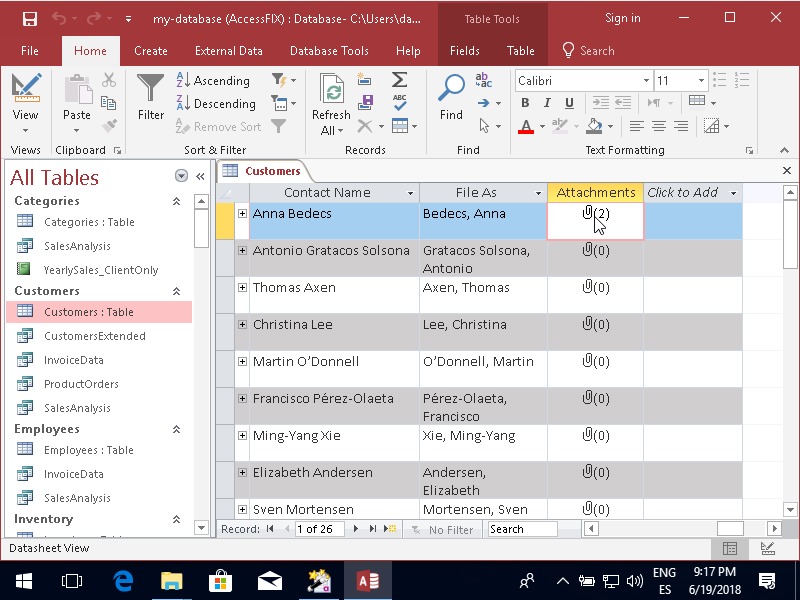Collapse the Categories group in navigation pane
This screenshot has width=800, height=600.
[177, 201]
